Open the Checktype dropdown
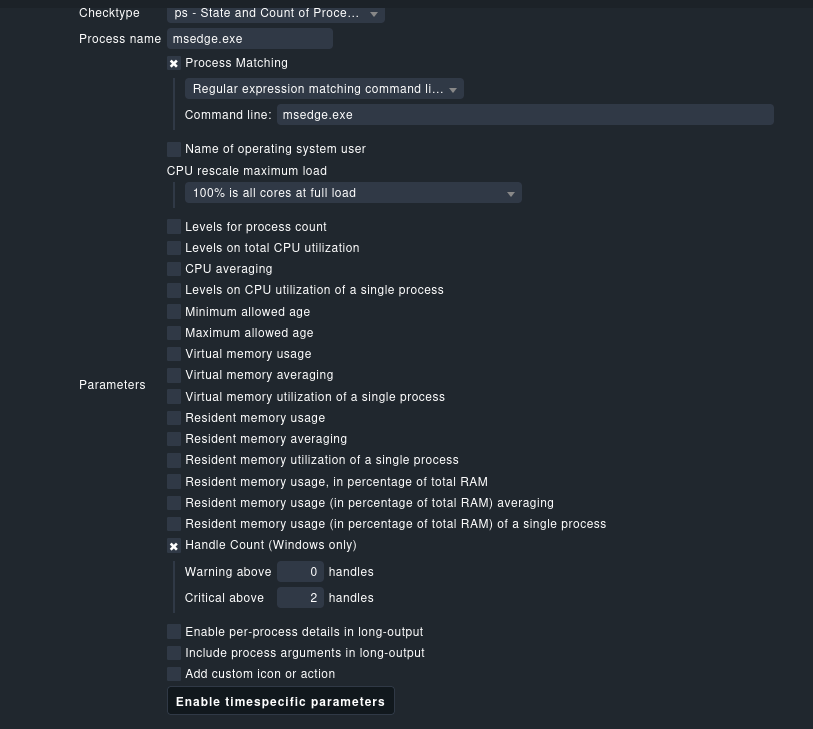Viewport: 813px width, 729px height. click(275, 13)
